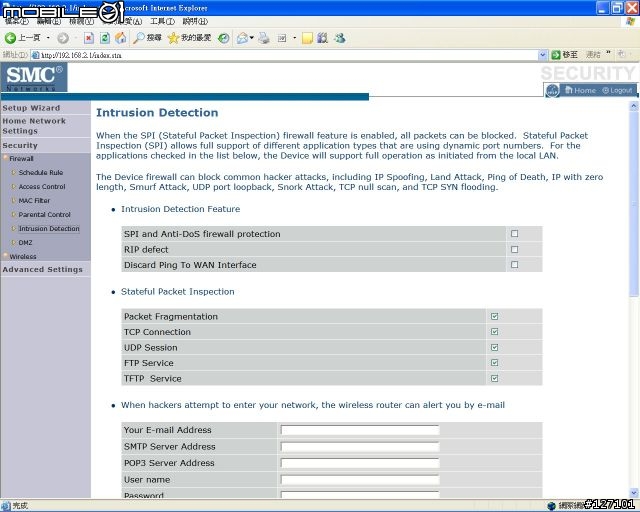
Task: Click the Home link in the header
Action: [580, 90]
